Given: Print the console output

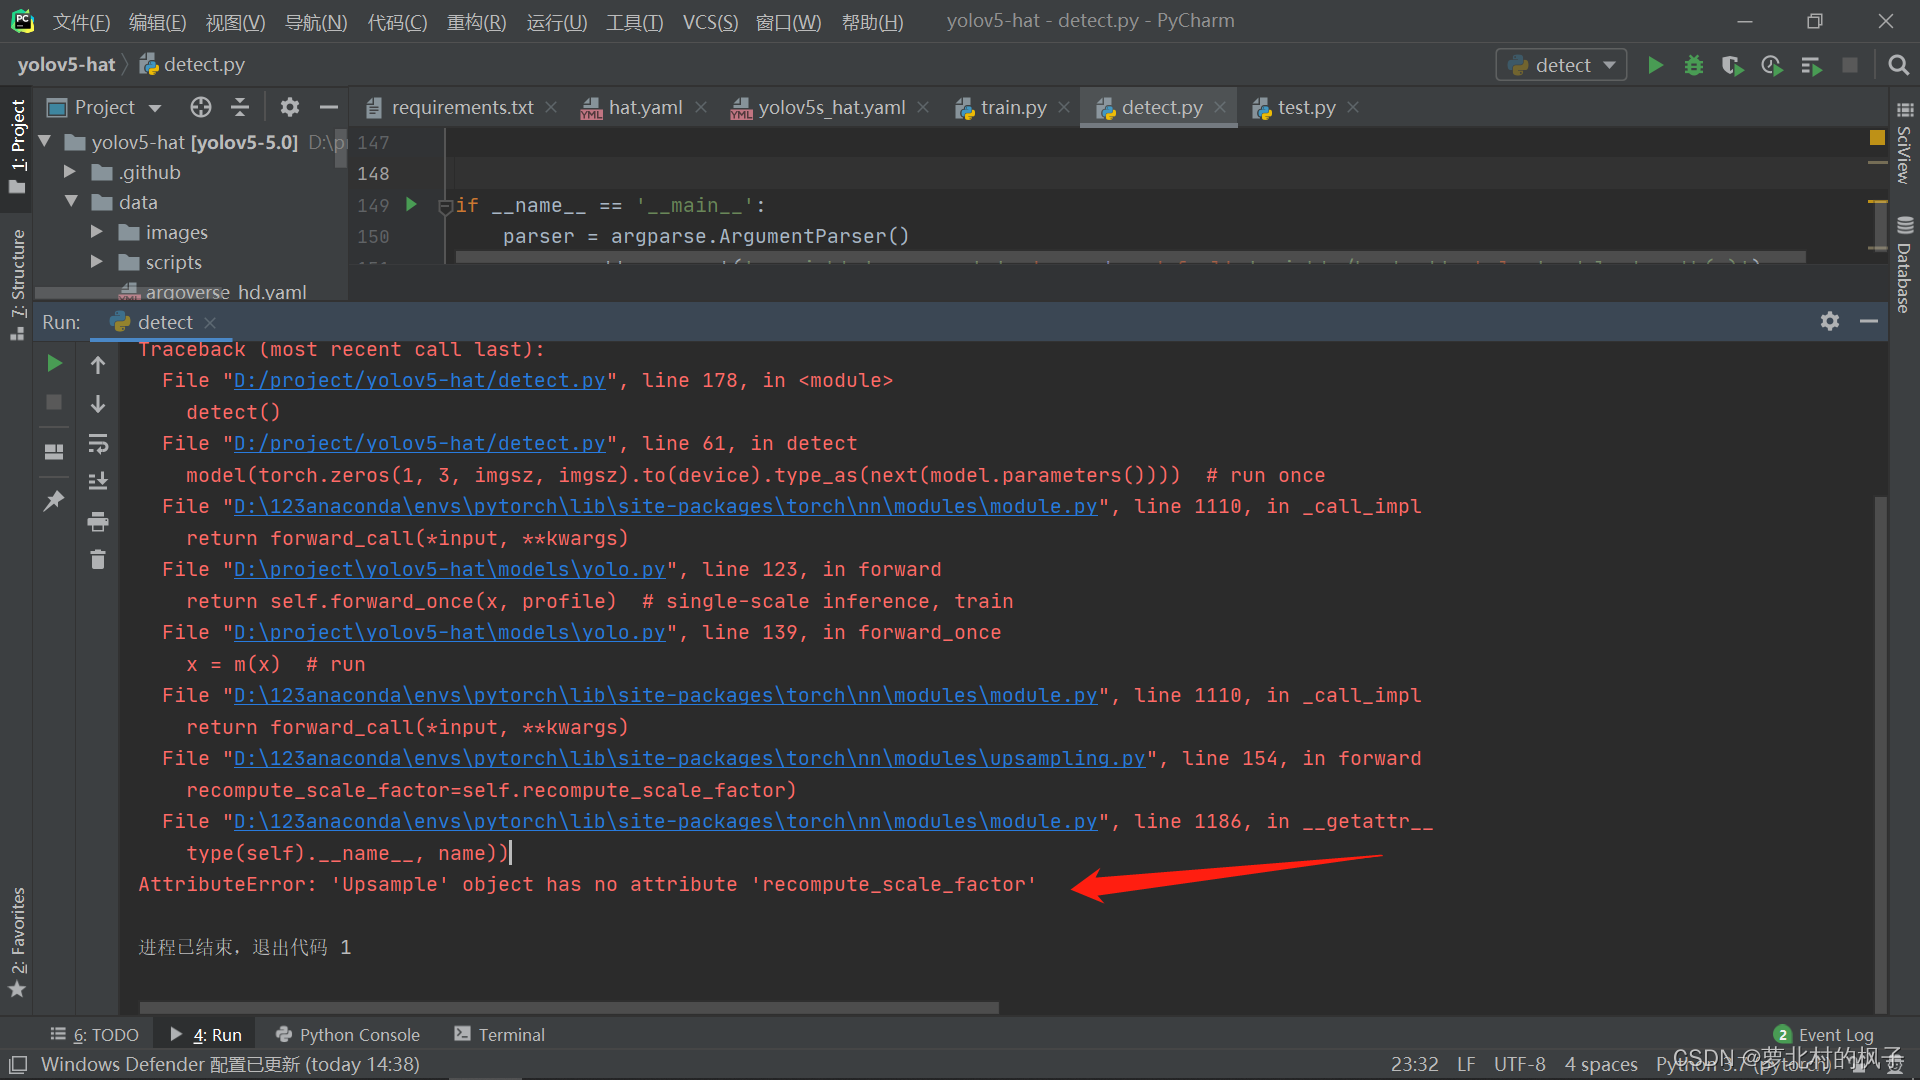Looking at the screenshot, I should (98, 521).
